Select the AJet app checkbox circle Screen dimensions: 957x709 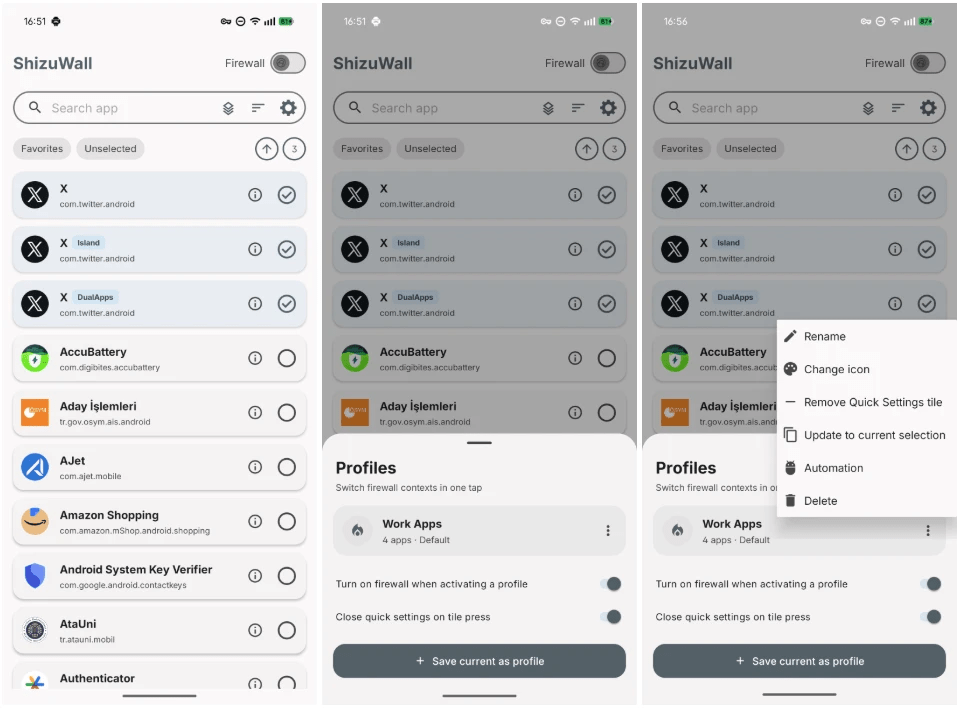[x=287, y=467]
